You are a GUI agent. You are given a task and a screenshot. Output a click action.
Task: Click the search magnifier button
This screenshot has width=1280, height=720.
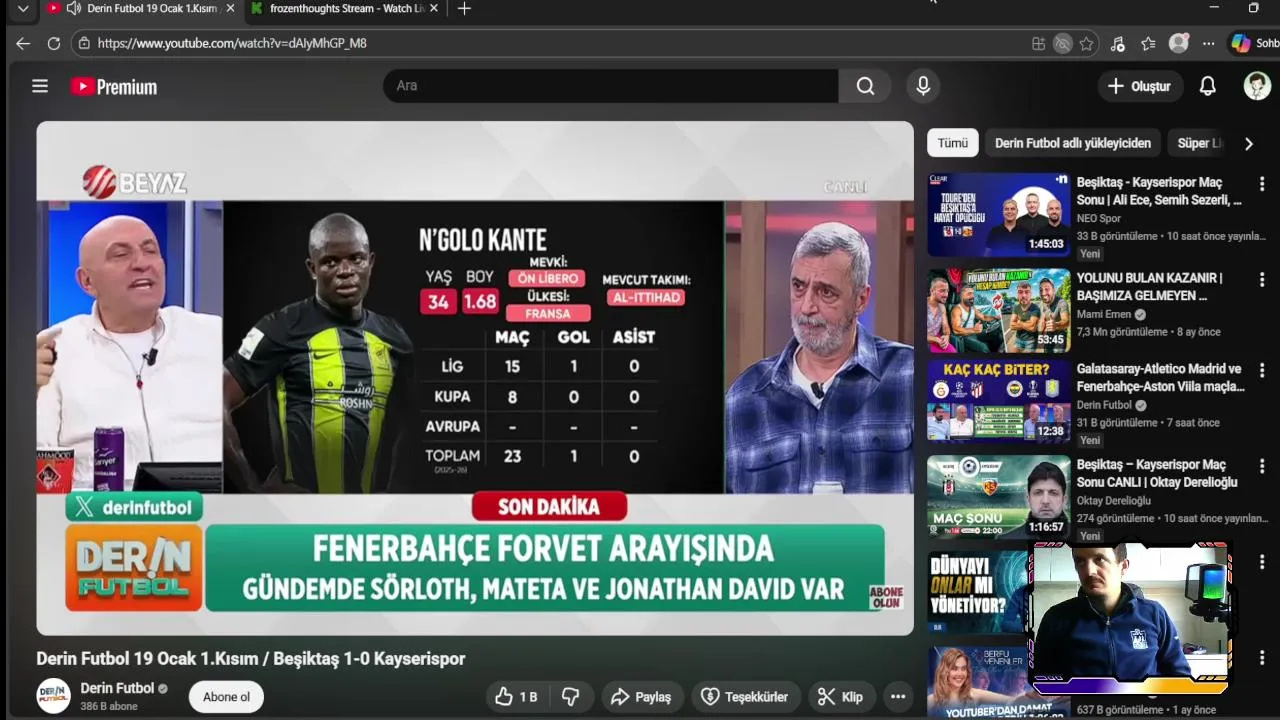tap(865, 86)
